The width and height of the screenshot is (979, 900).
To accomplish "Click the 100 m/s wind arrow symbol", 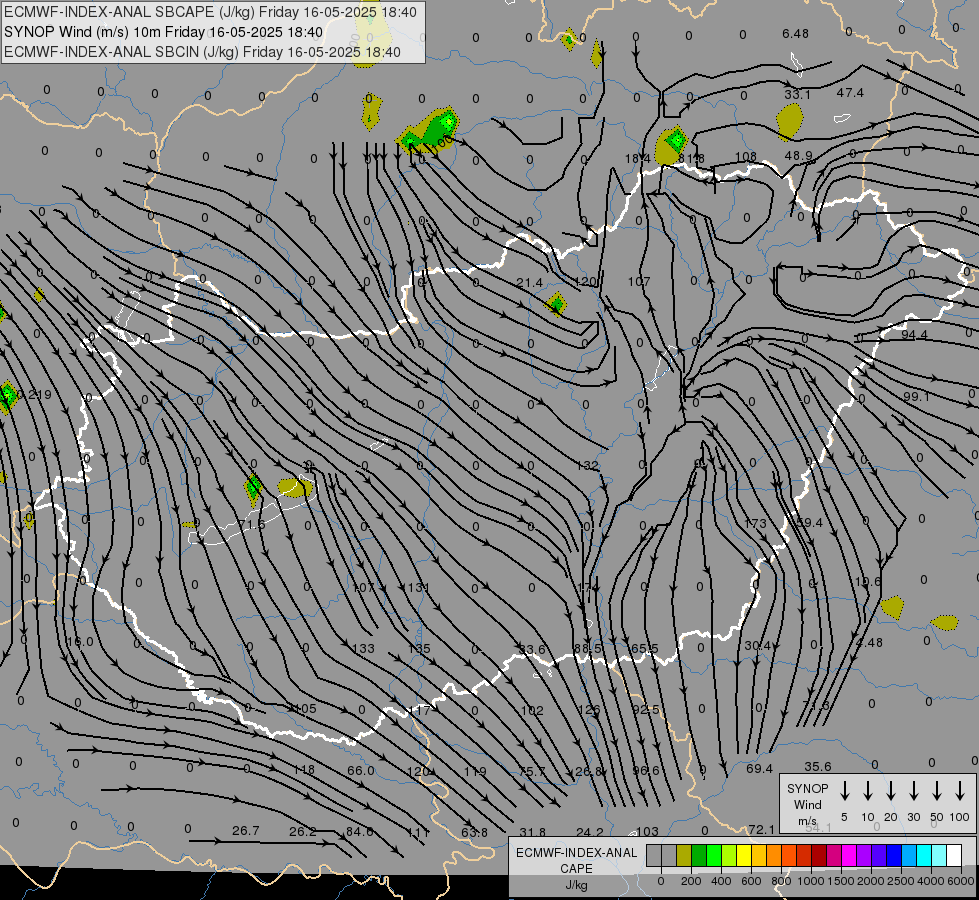I will (960, 791).
